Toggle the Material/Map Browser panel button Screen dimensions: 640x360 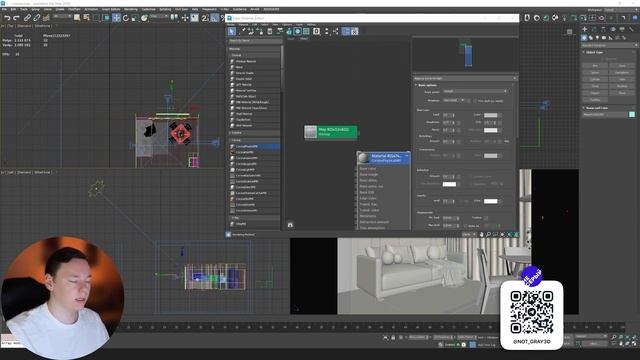tap(346, 31)
